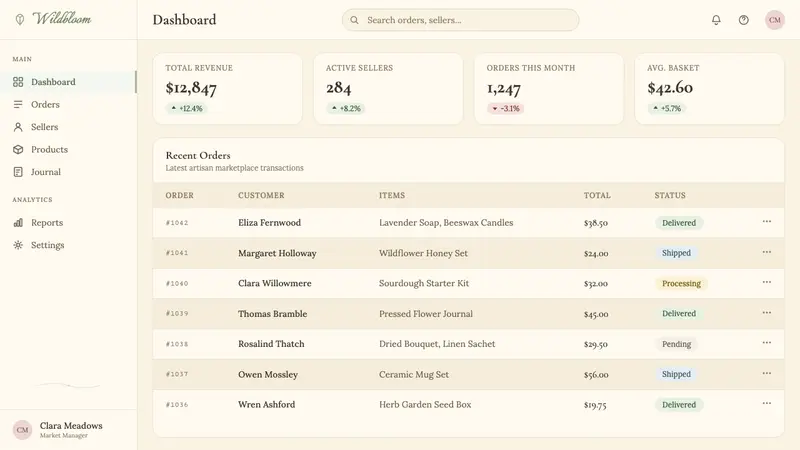Open Orders in sidebar
This screenshot has height=450, width=800.
(68, 104)
